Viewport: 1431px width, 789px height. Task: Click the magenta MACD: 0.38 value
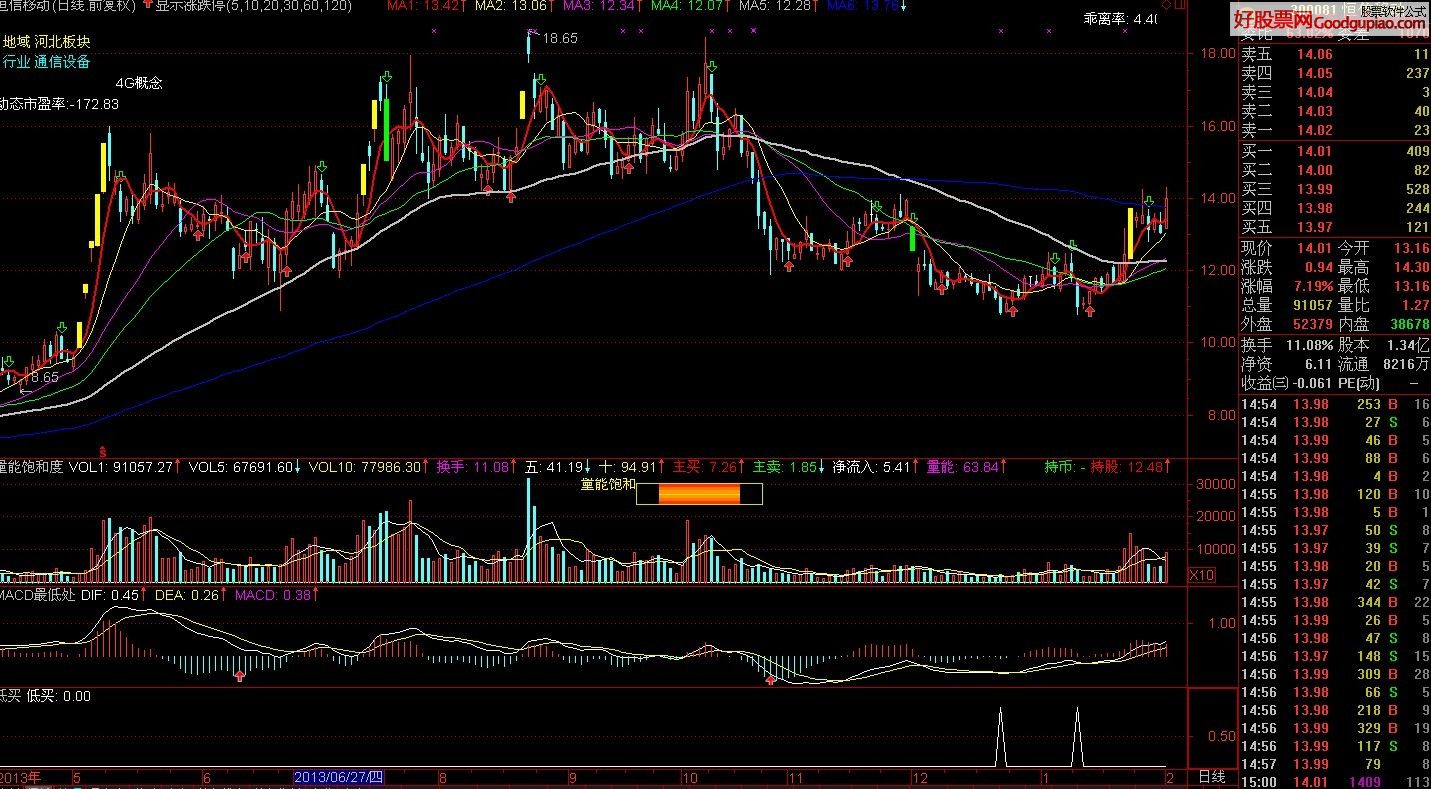(278, 596)
